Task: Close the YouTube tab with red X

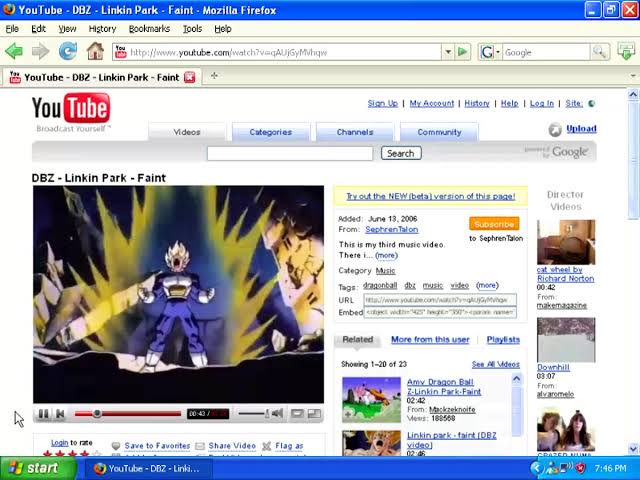Action: click(190, 77)
